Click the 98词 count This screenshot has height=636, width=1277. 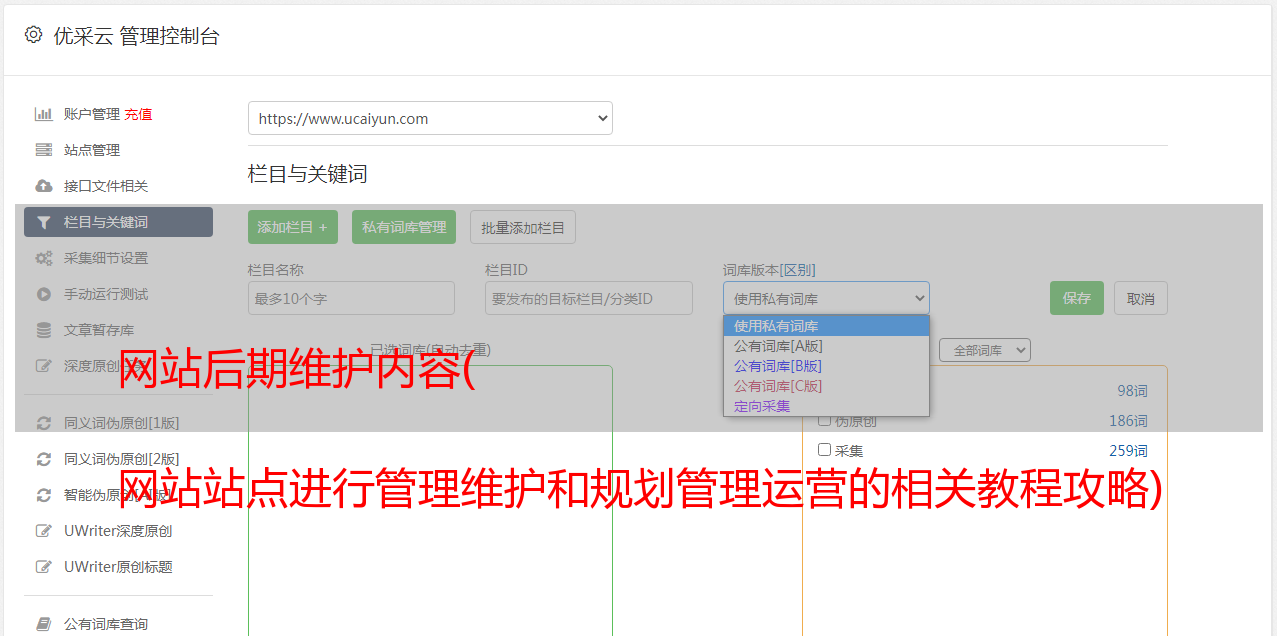pyautogui.click(x=1132, y=391)
